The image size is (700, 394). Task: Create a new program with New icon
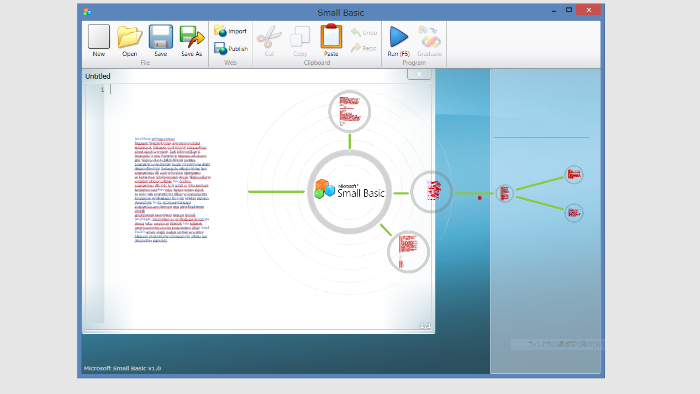99,40
